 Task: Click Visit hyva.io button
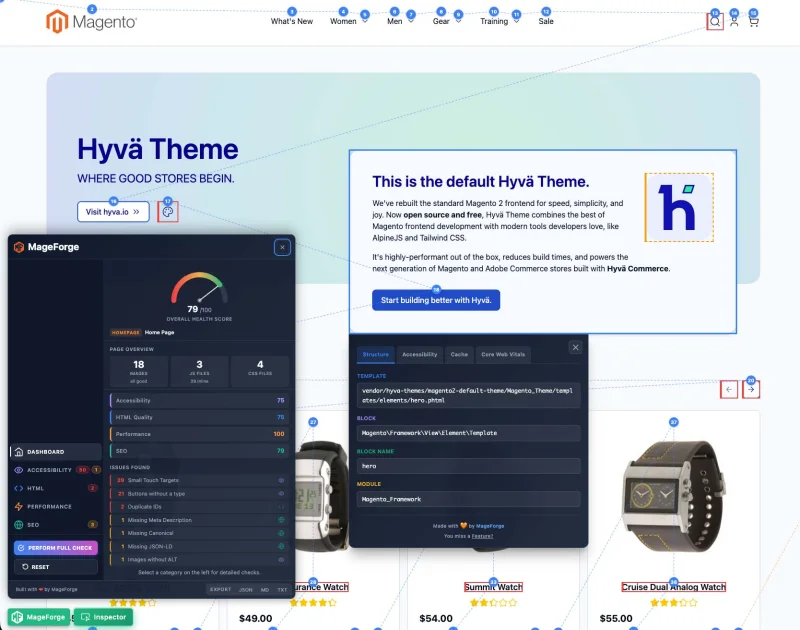(x=113, y=212)
